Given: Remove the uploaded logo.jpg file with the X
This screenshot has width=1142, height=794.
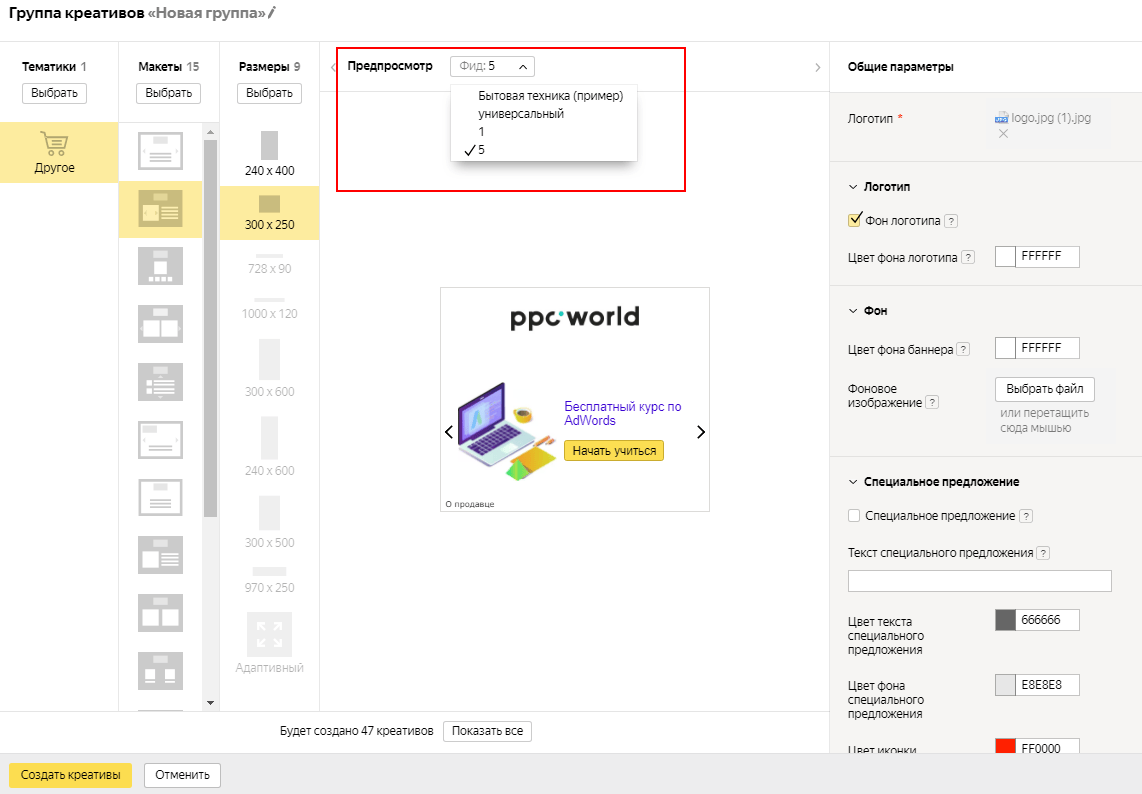Looking at the screenshot, I should (x=1003, y=133).
